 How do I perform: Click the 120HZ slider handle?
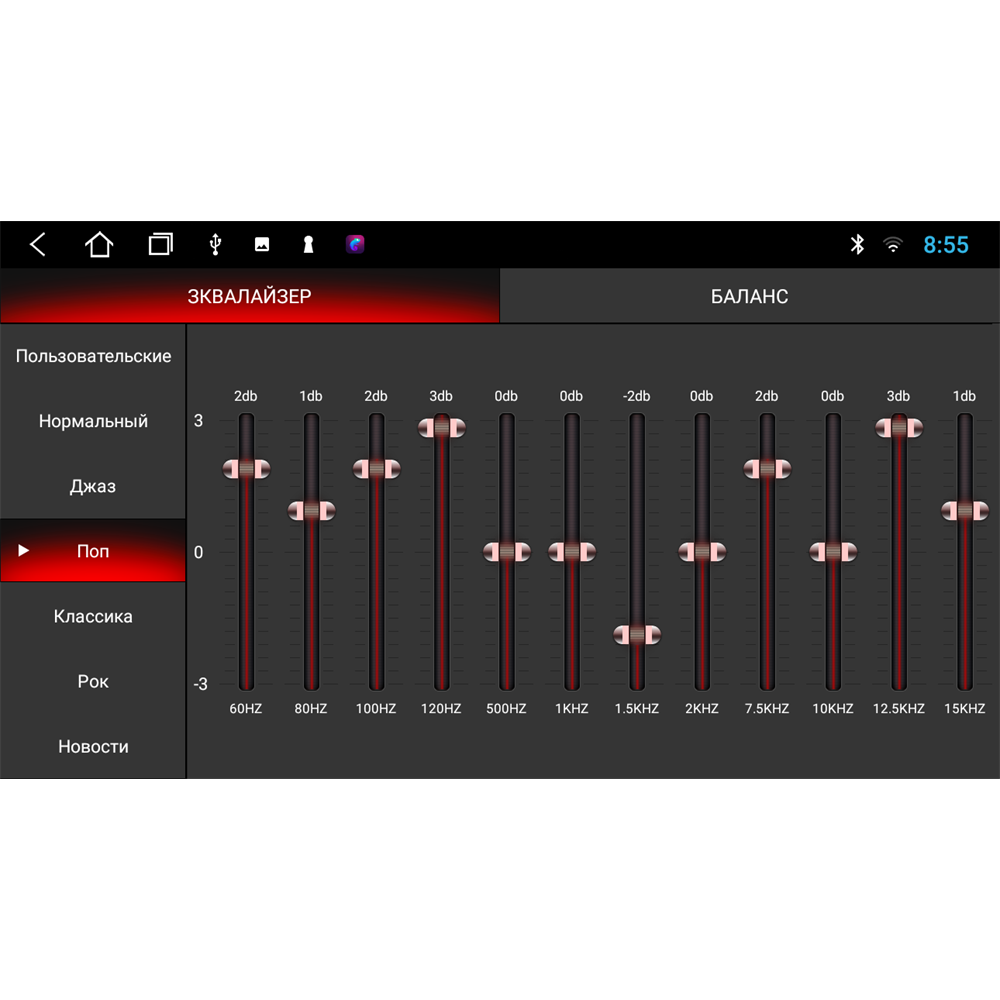click(x=441, y=428)
